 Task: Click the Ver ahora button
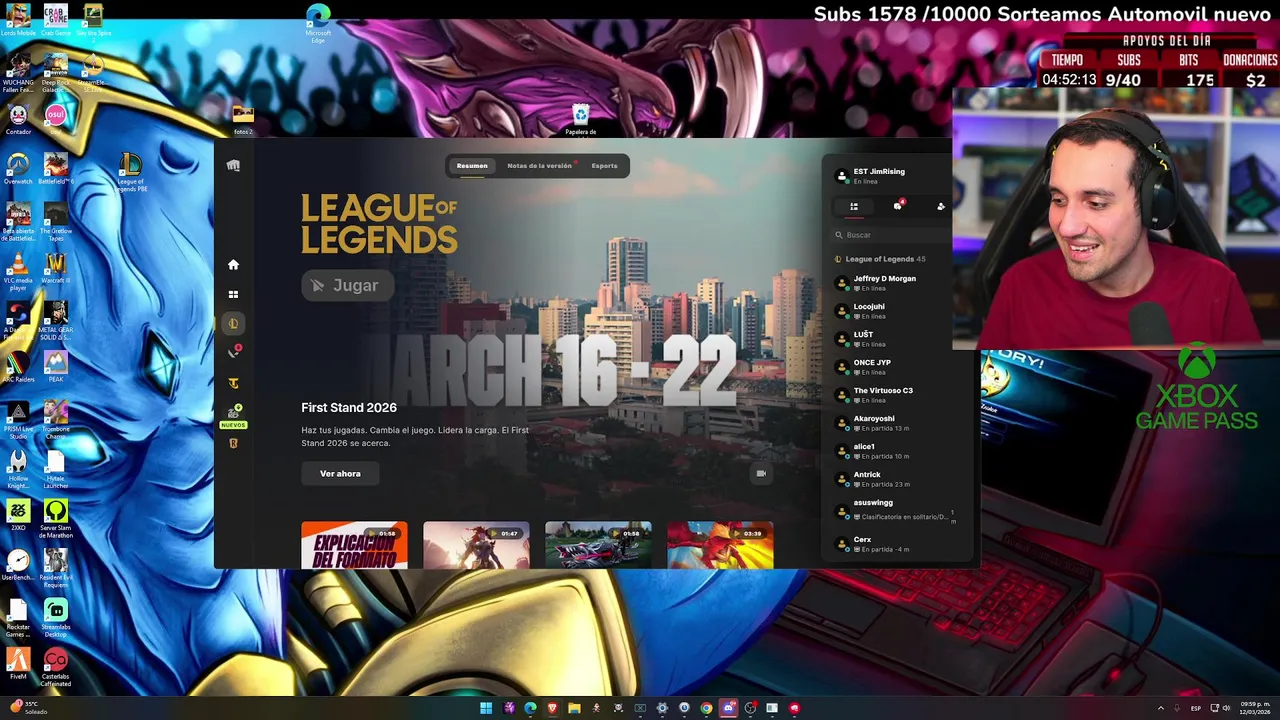point(340,474)
